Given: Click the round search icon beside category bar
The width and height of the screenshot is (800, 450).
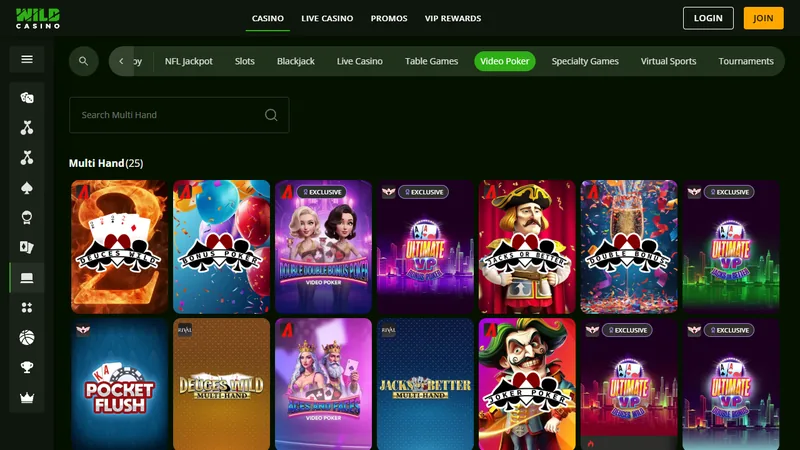Looking at the screenshot, I should coord(84,61).
